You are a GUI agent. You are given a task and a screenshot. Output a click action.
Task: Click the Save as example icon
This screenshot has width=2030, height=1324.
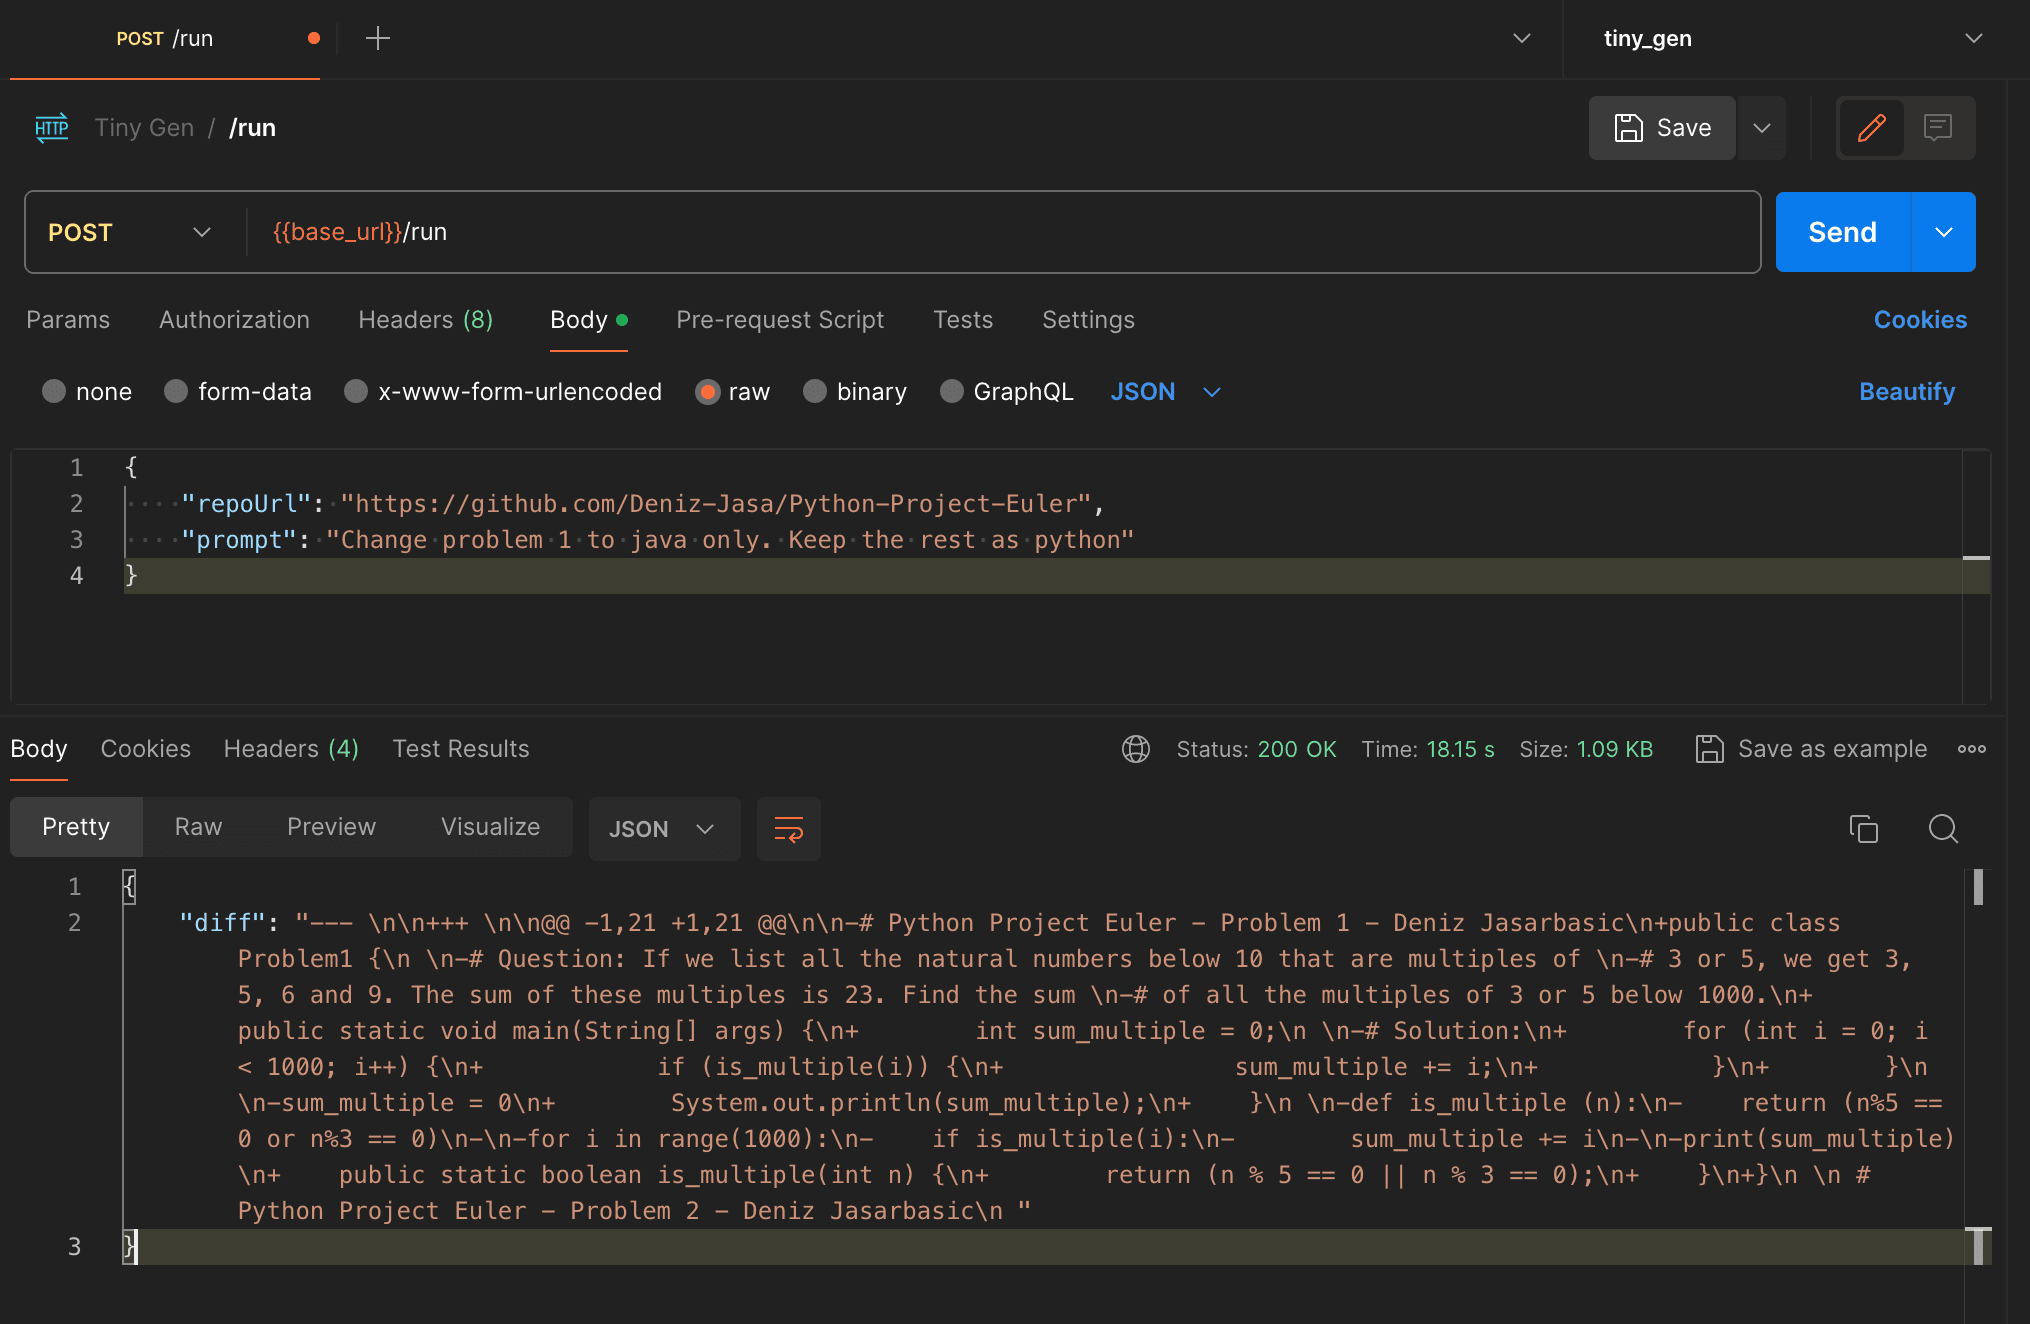pos(1710,749)
